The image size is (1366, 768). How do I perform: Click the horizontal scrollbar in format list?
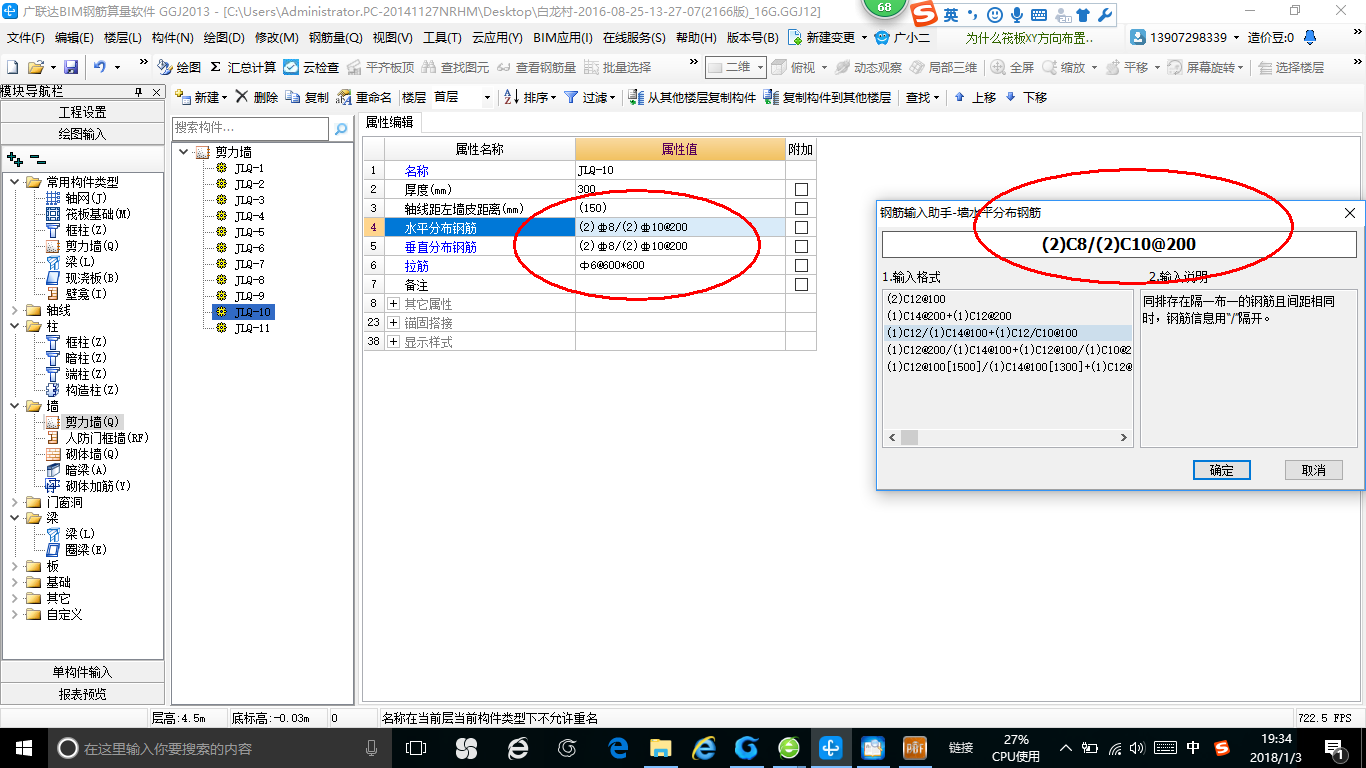pos(1008,437)
